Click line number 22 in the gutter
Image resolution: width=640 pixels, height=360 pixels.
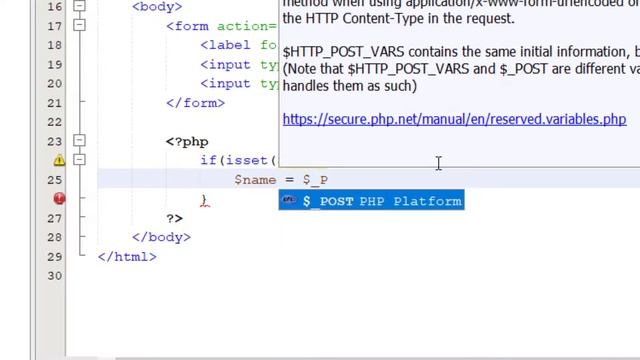tap(55, 122)
